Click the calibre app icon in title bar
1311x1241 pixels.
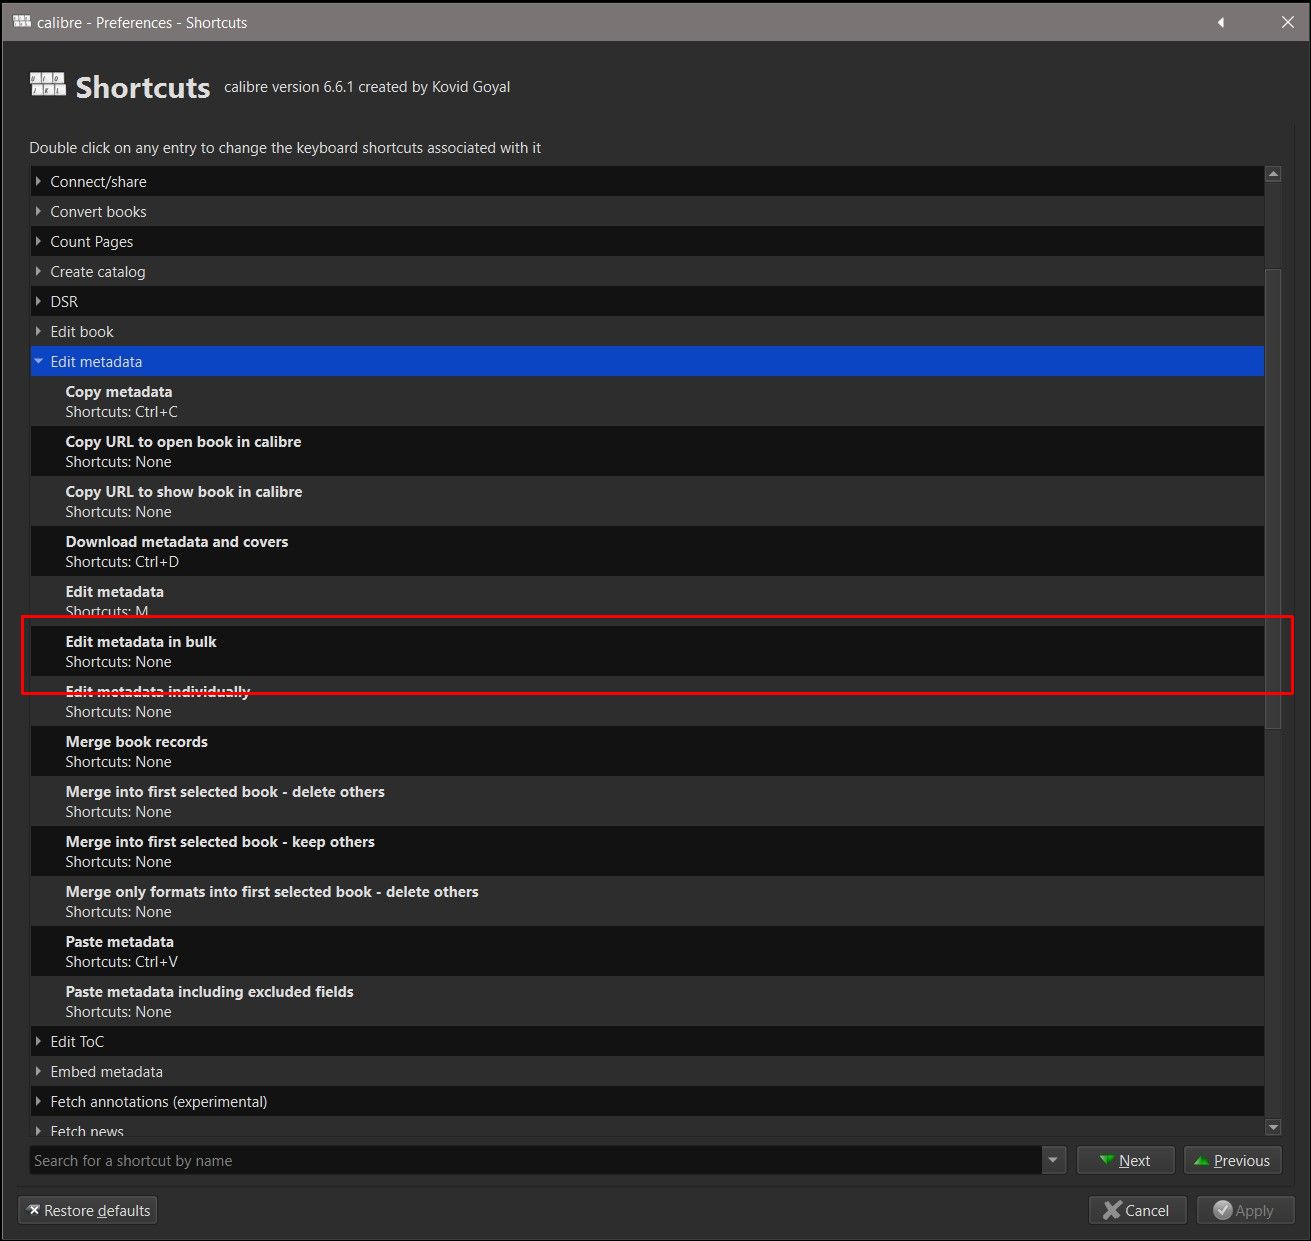click(x=21, y=21)
